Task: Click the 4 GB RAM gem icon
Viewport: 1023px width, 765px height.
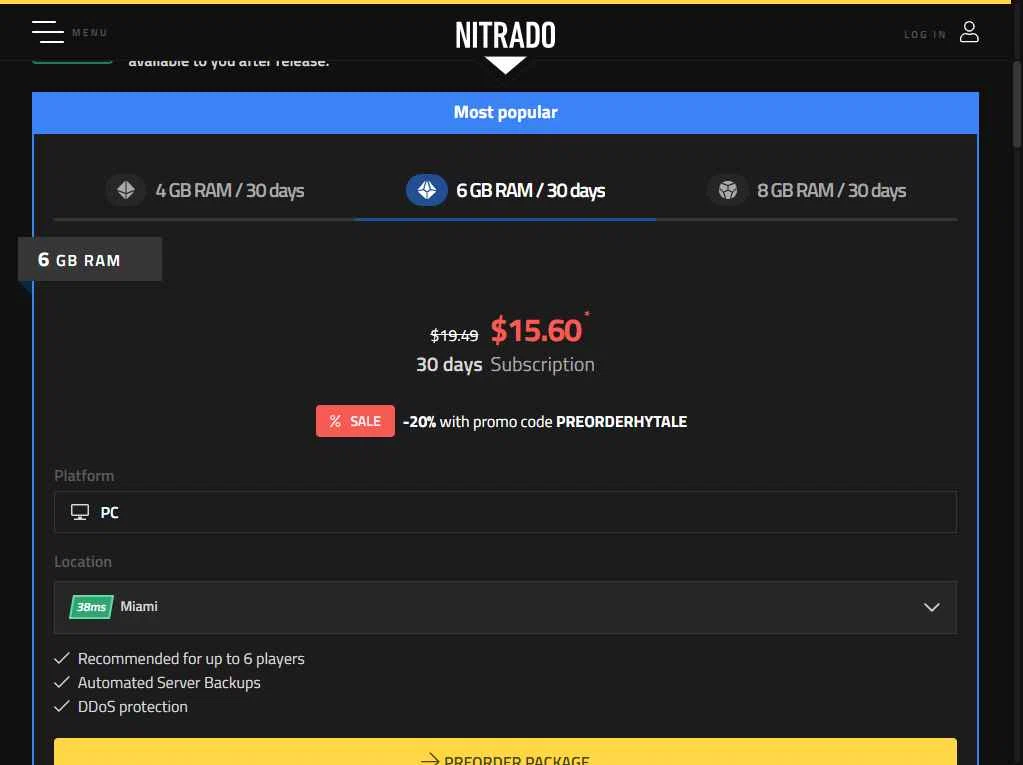Action: pos(126,190)
